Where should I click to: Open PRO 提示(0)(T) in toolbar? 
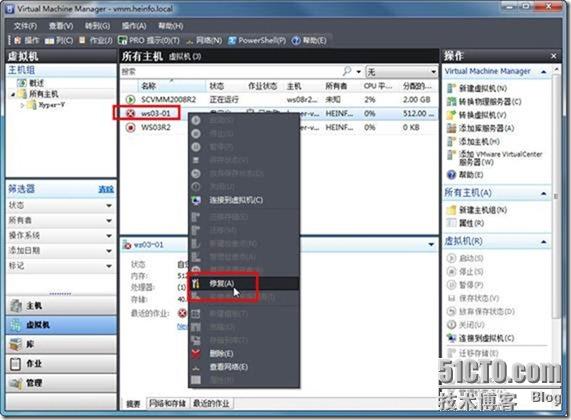(x=149, y=40)
